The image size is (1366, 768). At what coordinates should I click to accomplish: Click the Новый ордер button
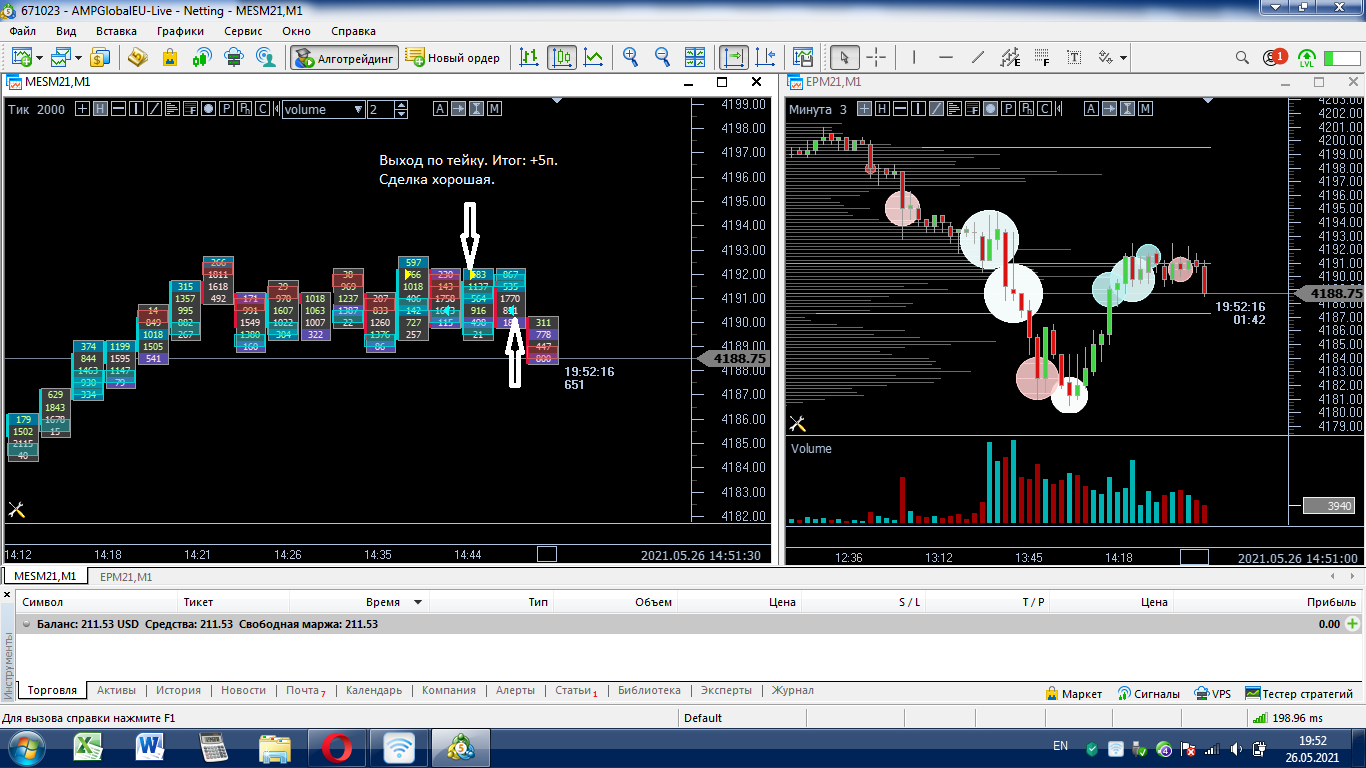[454, 57]
